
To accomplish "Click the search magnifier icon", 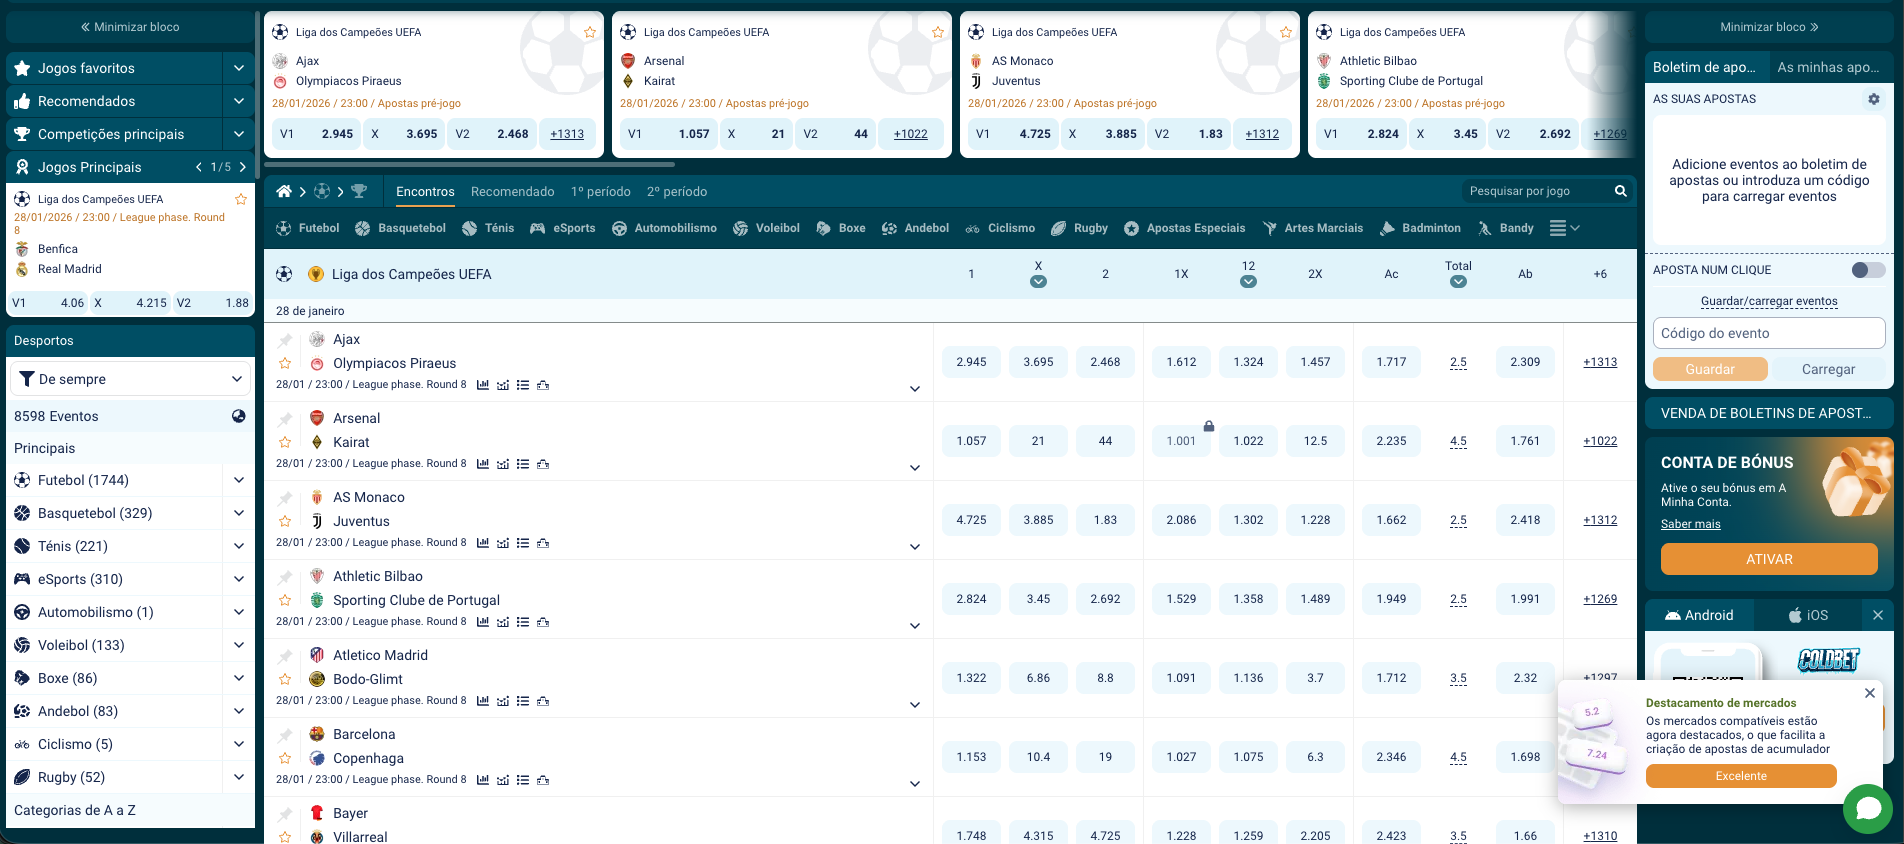I will [x=1620, y=191].
